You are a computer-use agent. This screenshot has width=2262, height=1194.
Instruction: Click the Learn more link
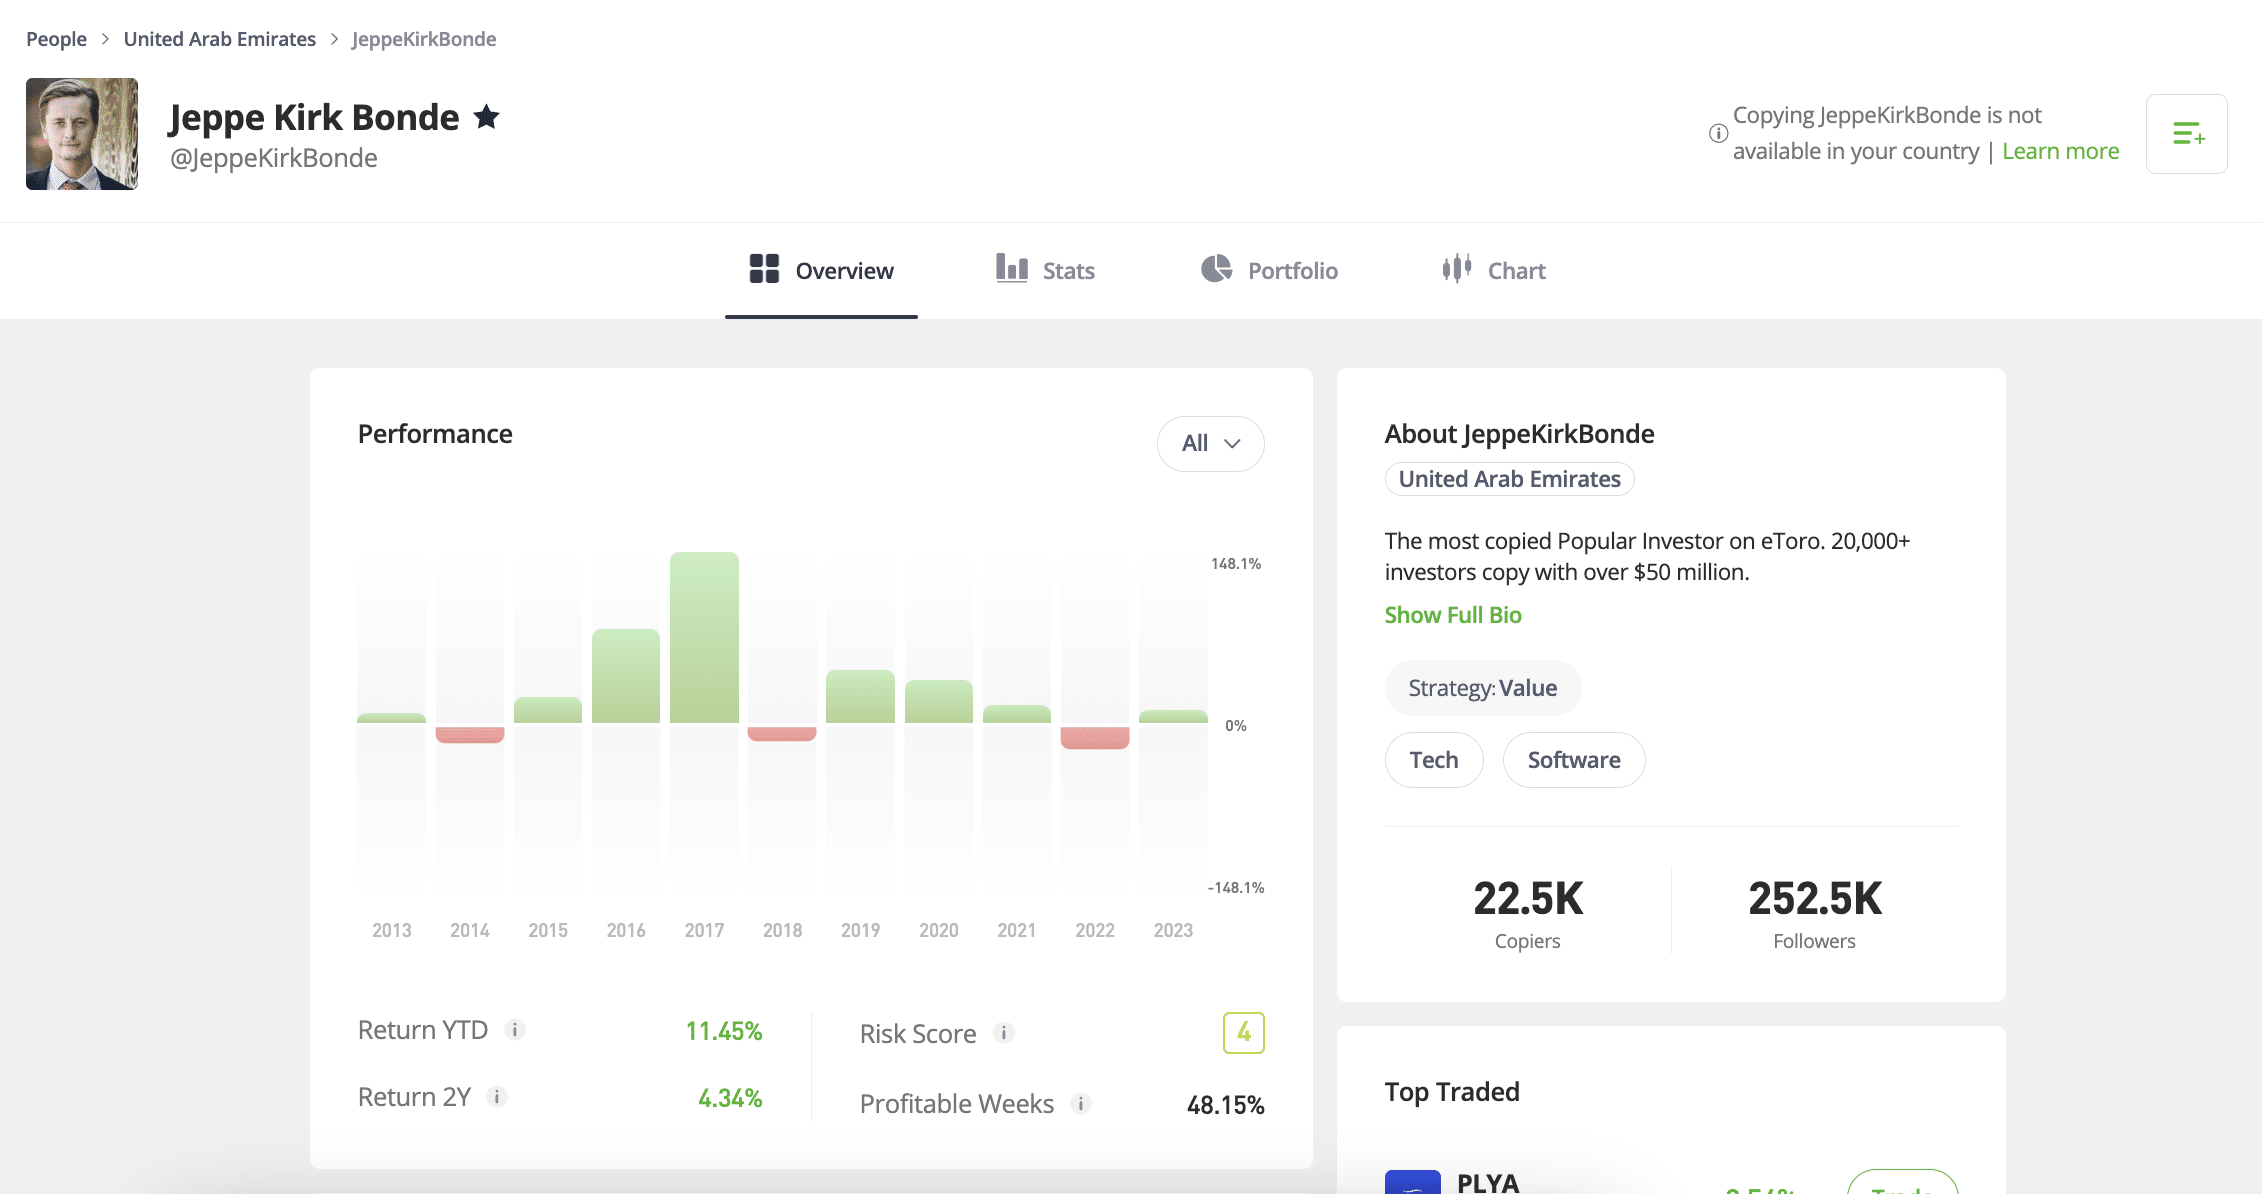tap(2060, 151)
